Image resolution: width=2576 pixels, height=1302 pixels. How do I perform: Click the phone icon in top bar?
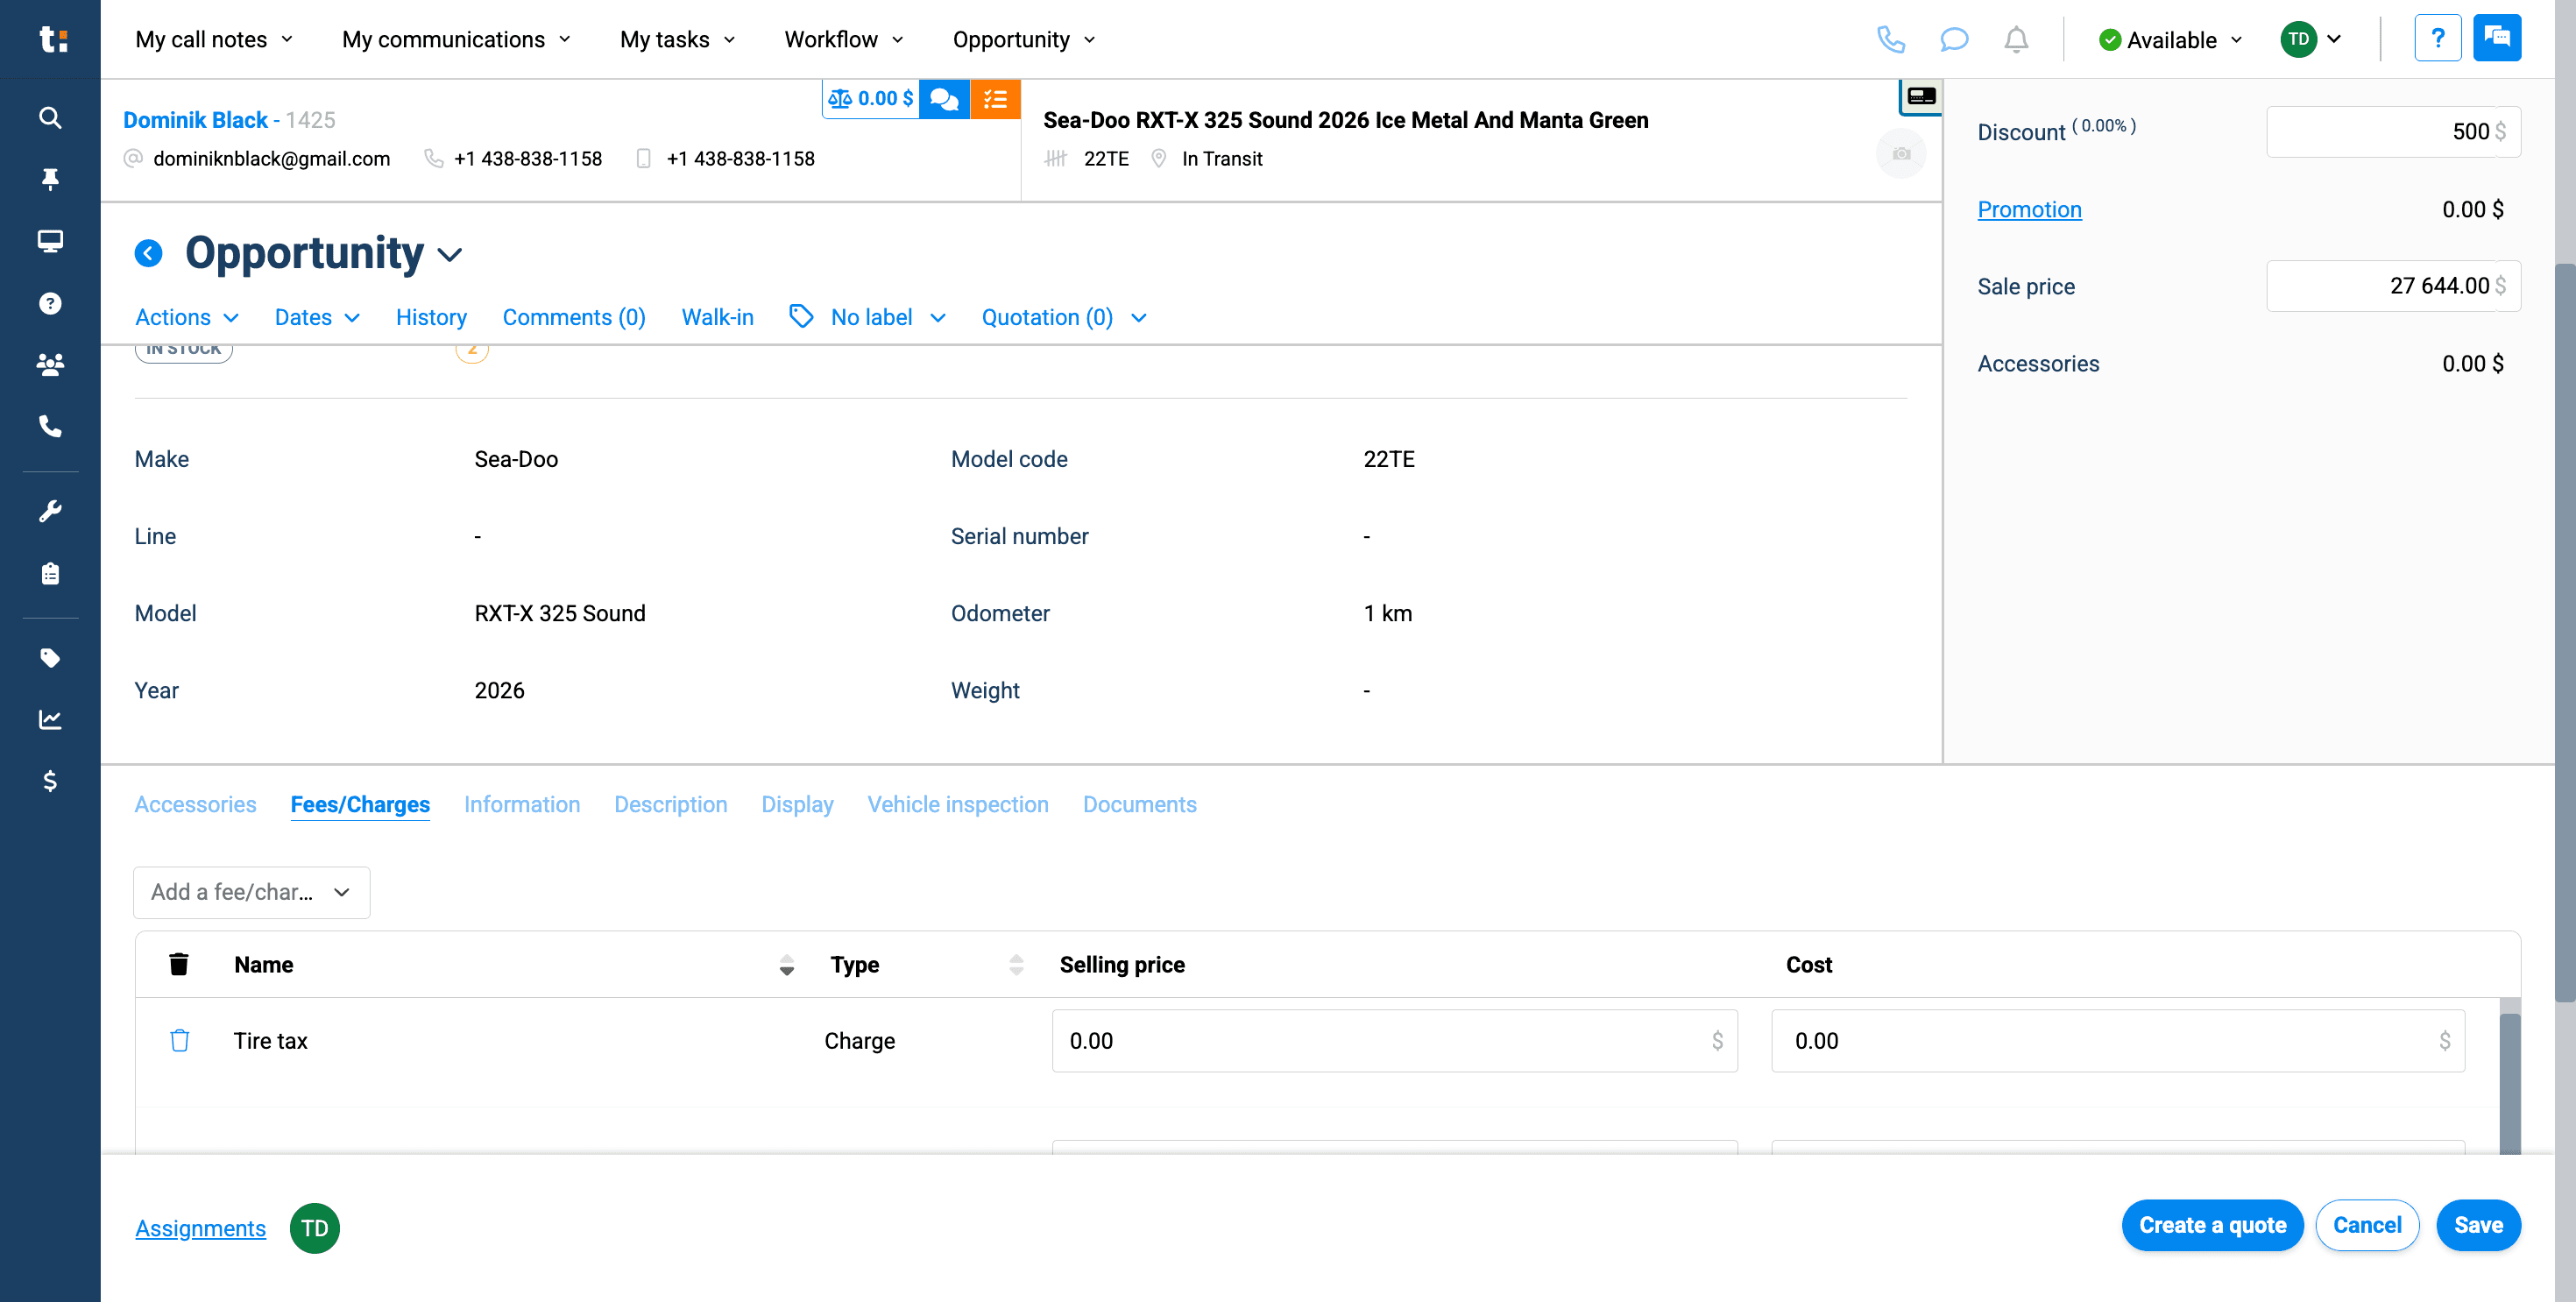(1891, 40)
